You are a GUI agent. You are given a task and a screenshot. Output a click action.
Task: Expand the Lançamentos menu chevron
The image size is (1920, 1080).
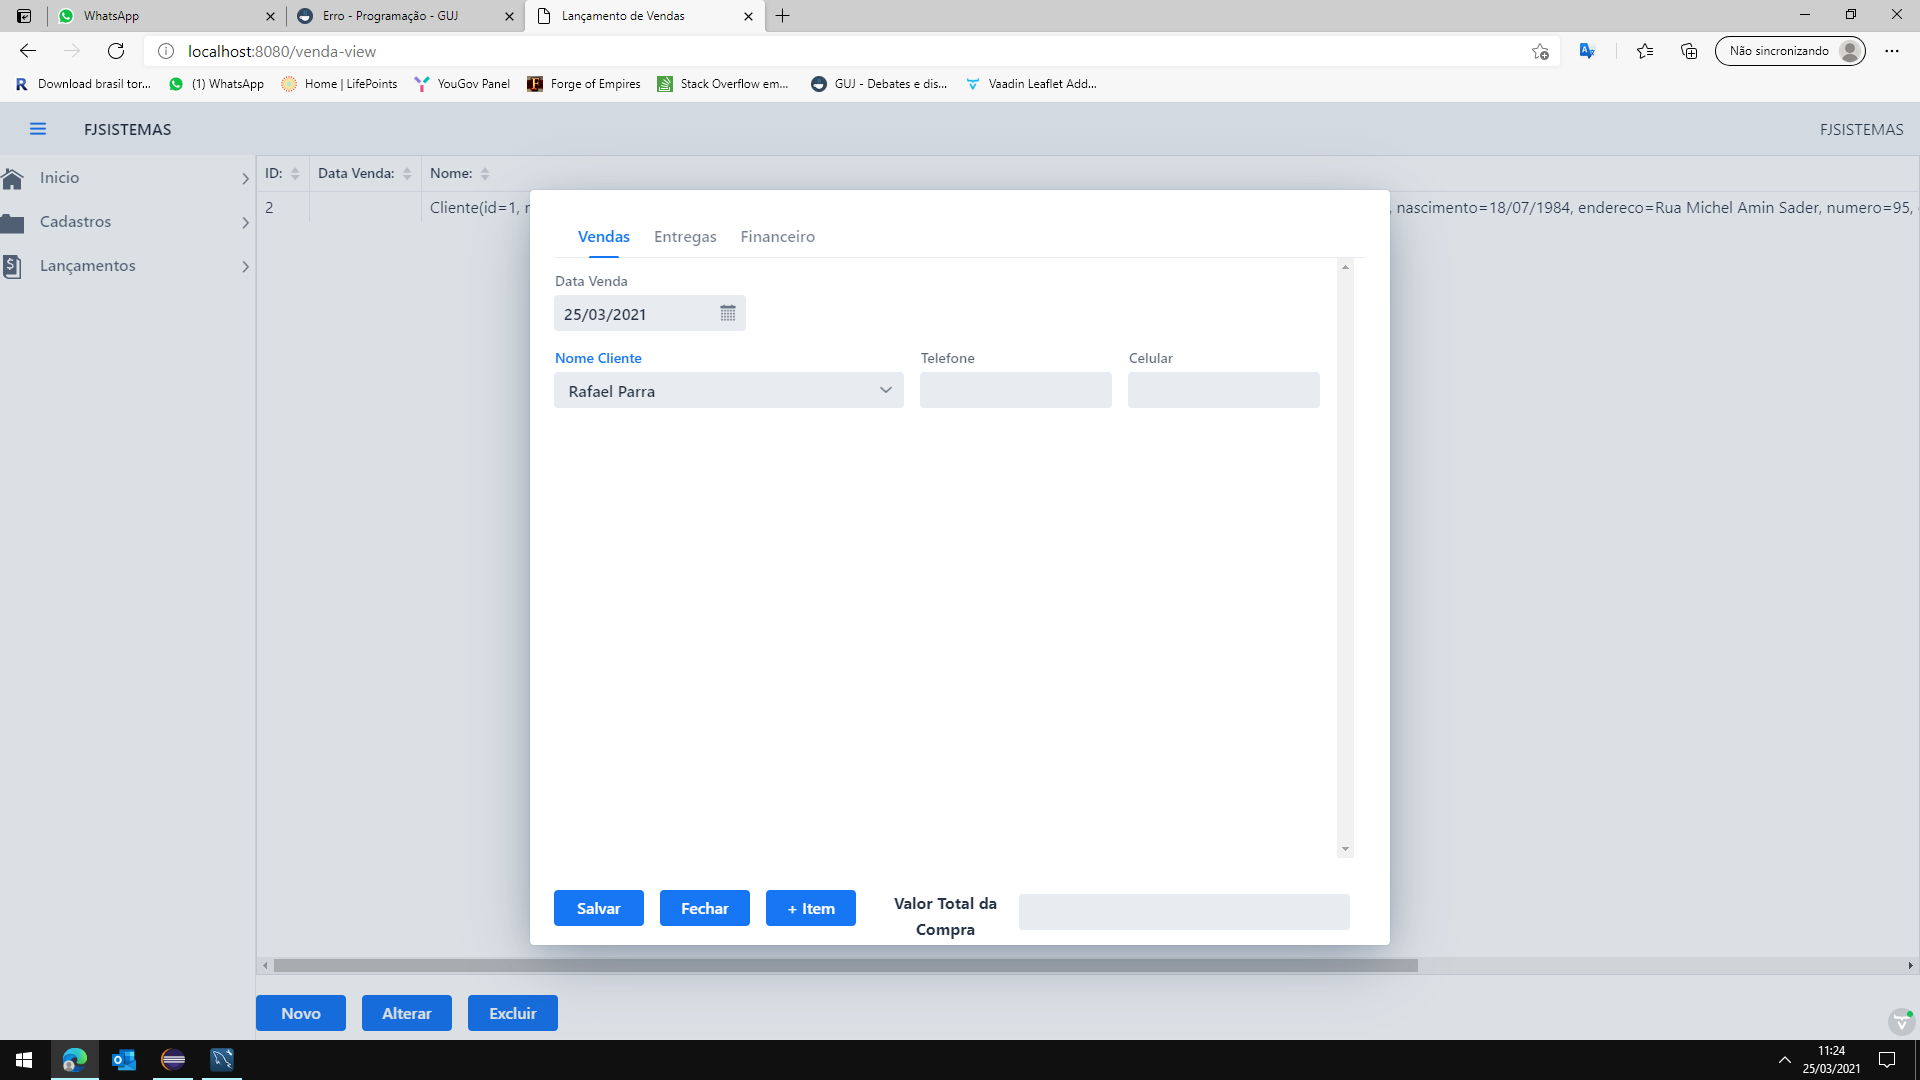(245, 266)
